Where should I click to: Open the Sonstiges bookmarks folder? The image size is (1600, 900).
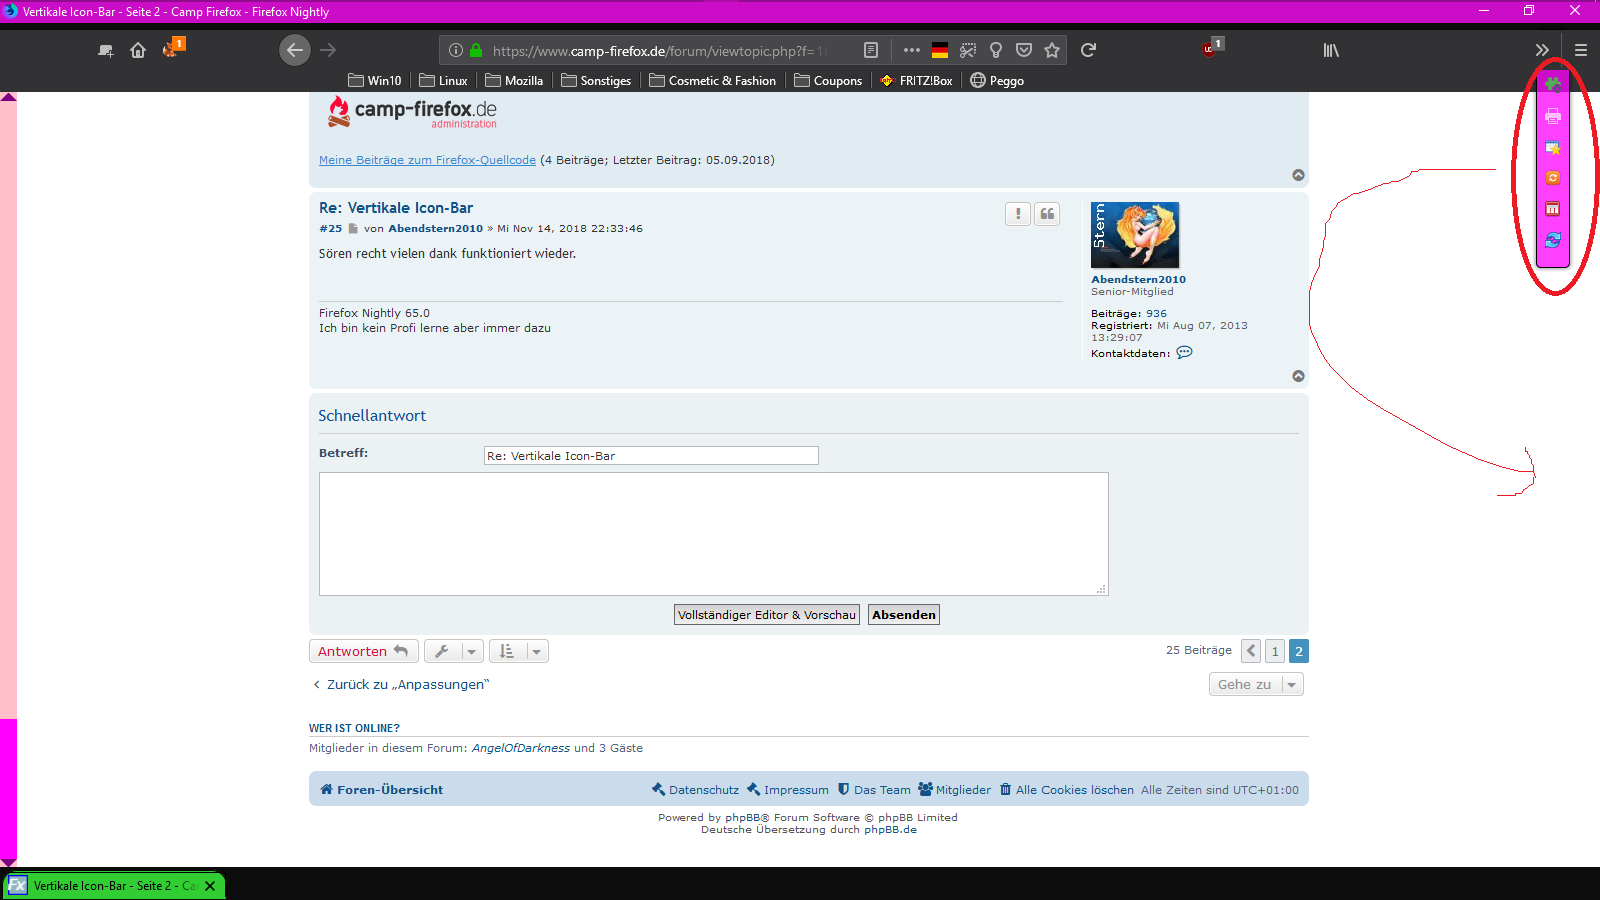(596, 81)
